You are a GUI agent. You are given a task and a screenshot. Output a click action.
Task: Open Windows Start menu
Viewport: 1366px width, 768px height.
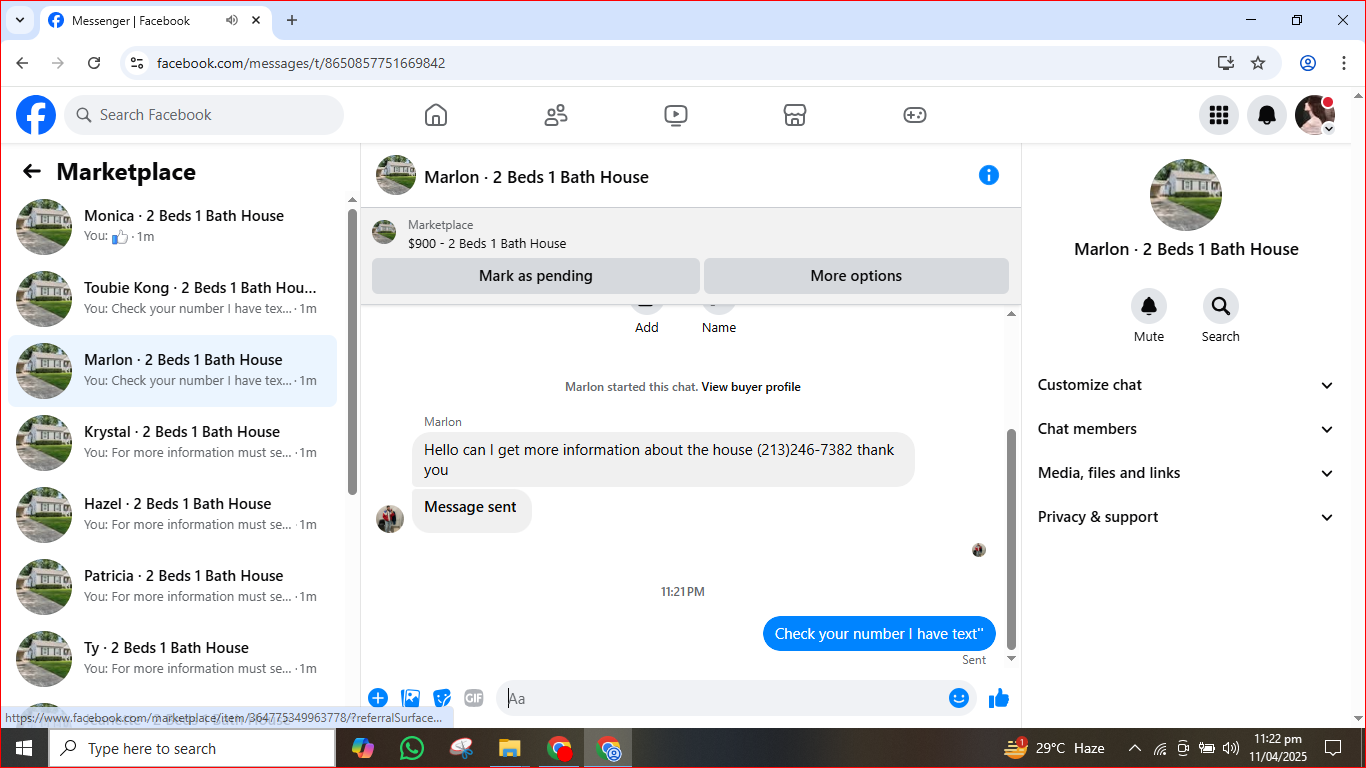coord(24,748)
